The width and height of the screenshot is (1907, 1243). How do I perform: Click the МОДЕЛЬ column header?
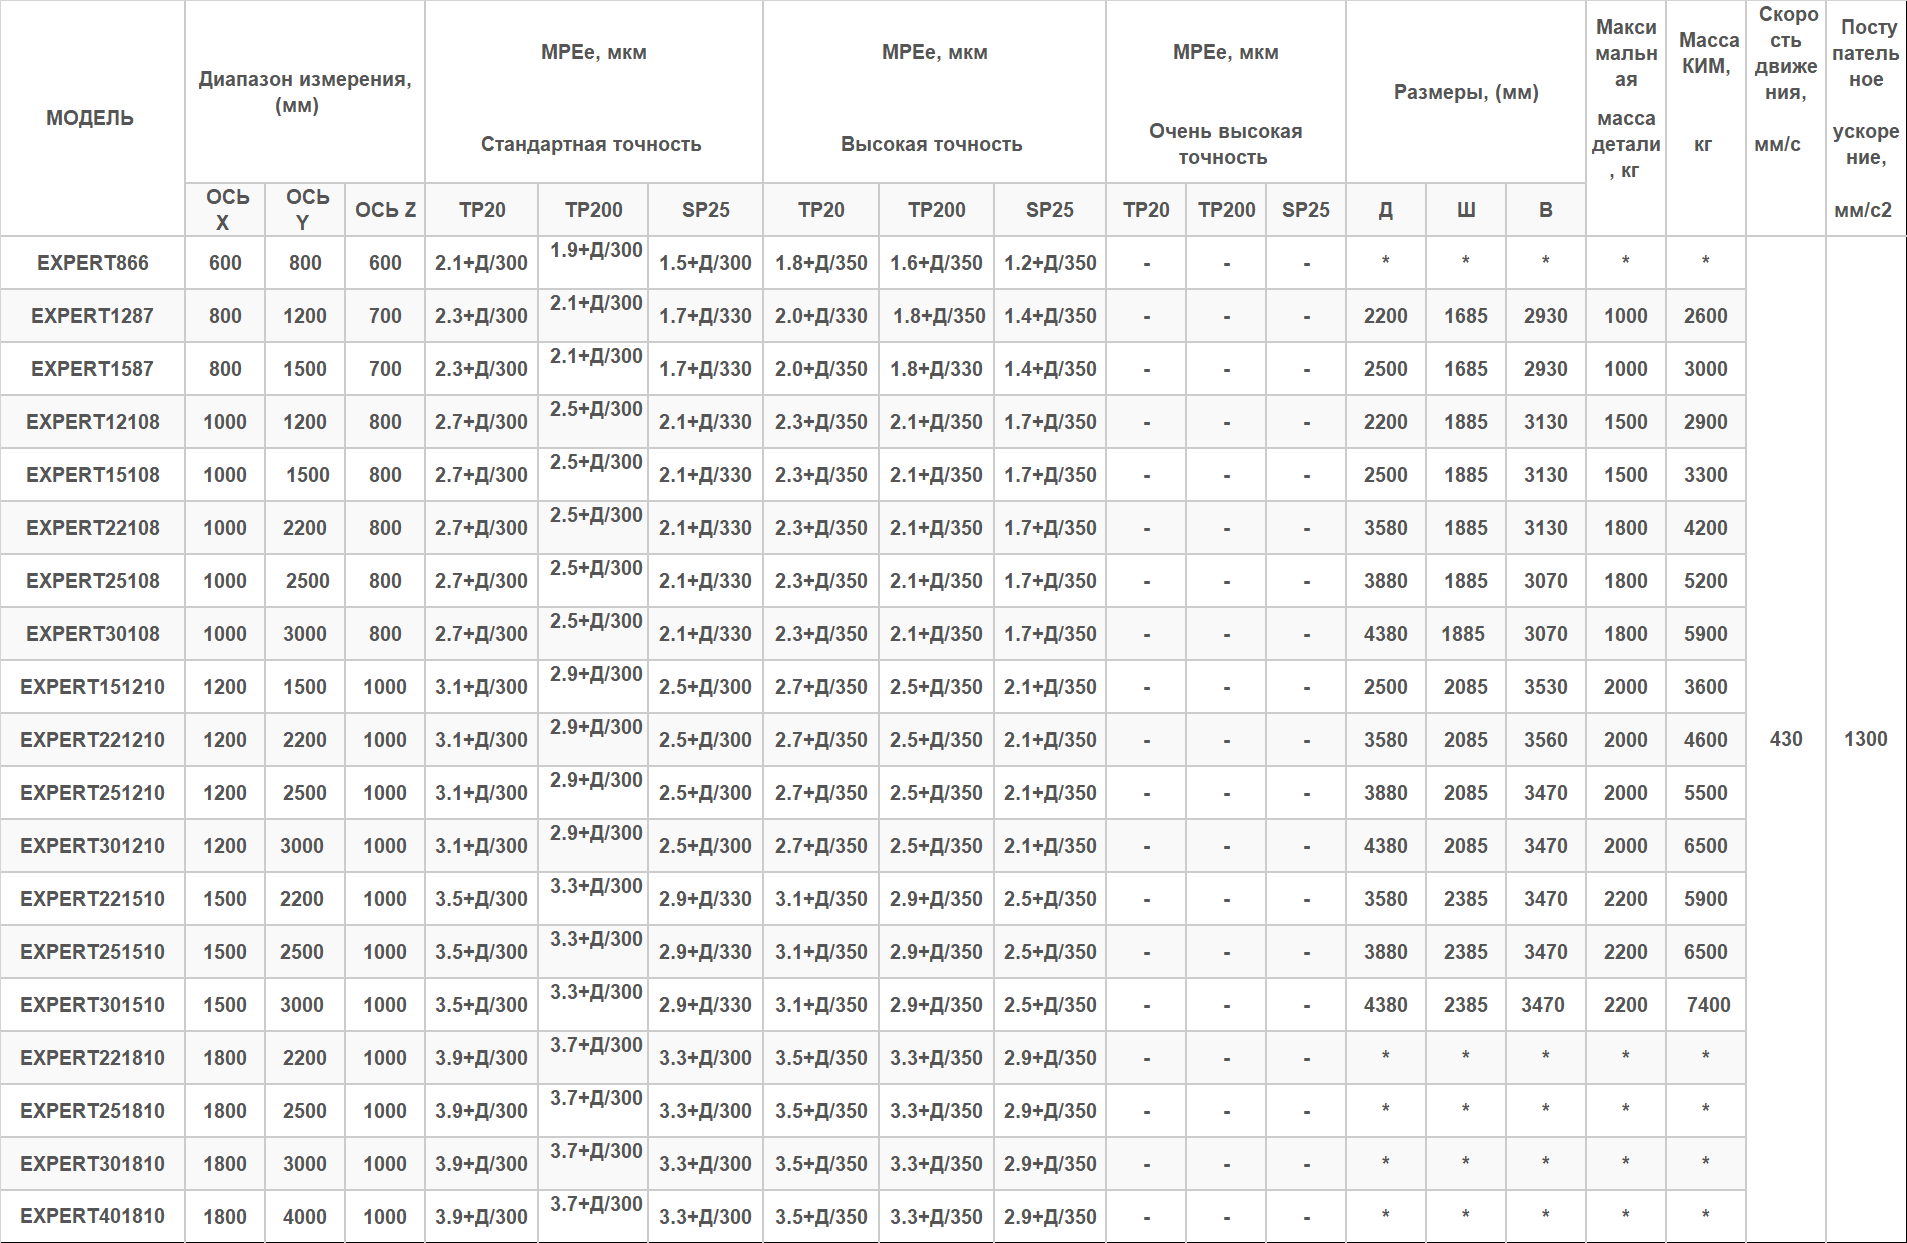(x=91, y=118)
